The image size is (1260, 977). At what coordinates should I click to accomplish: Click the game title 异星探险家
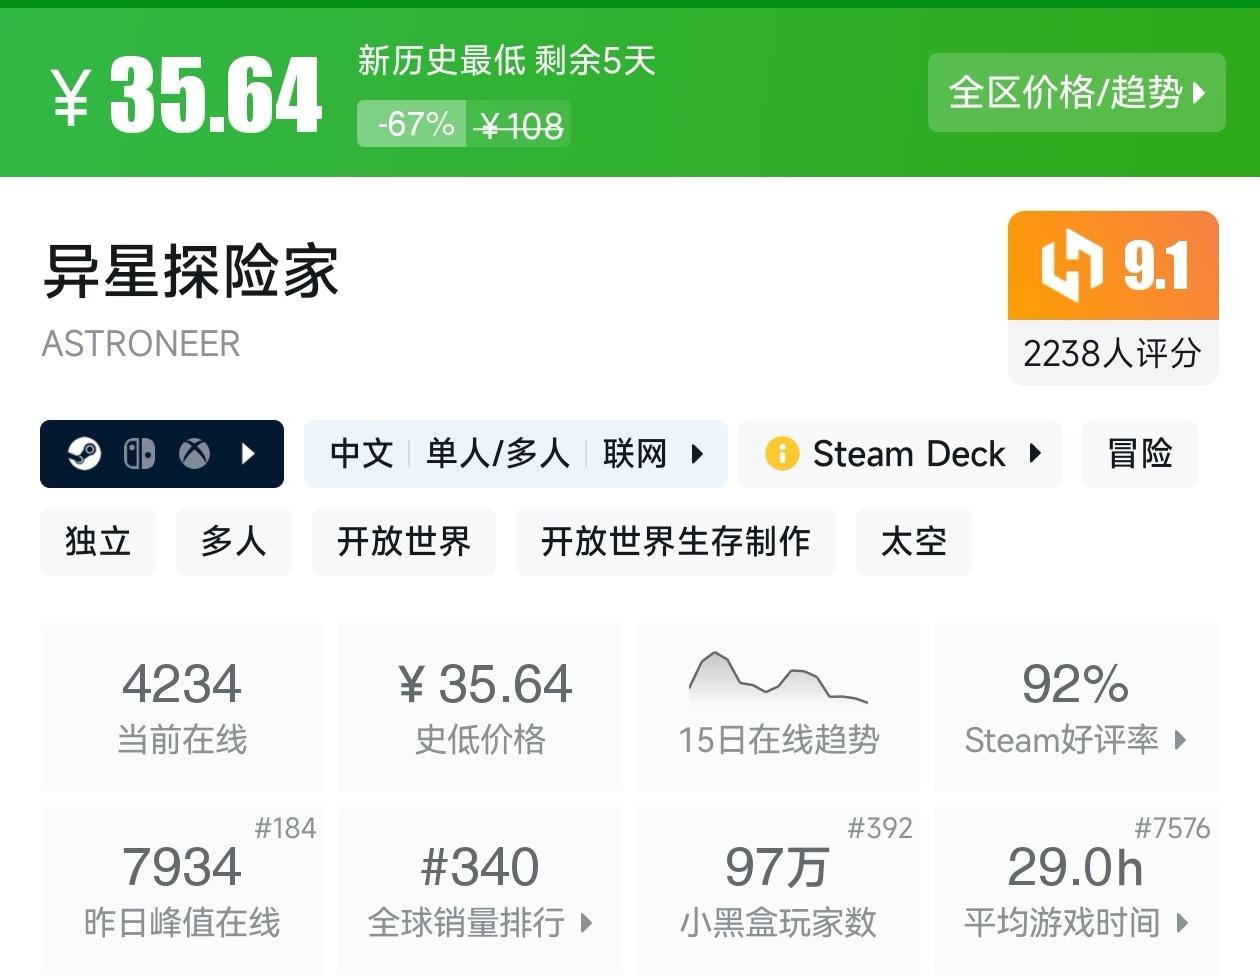[191, 271]
